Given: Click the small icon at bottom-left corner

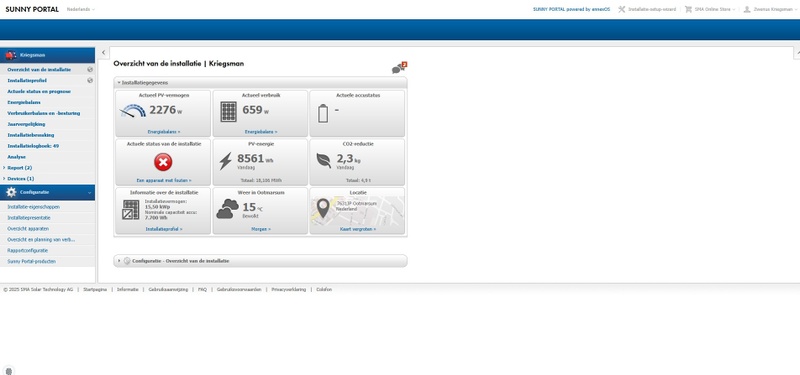Looking at the screenshot, I should (x=9, y=370).
